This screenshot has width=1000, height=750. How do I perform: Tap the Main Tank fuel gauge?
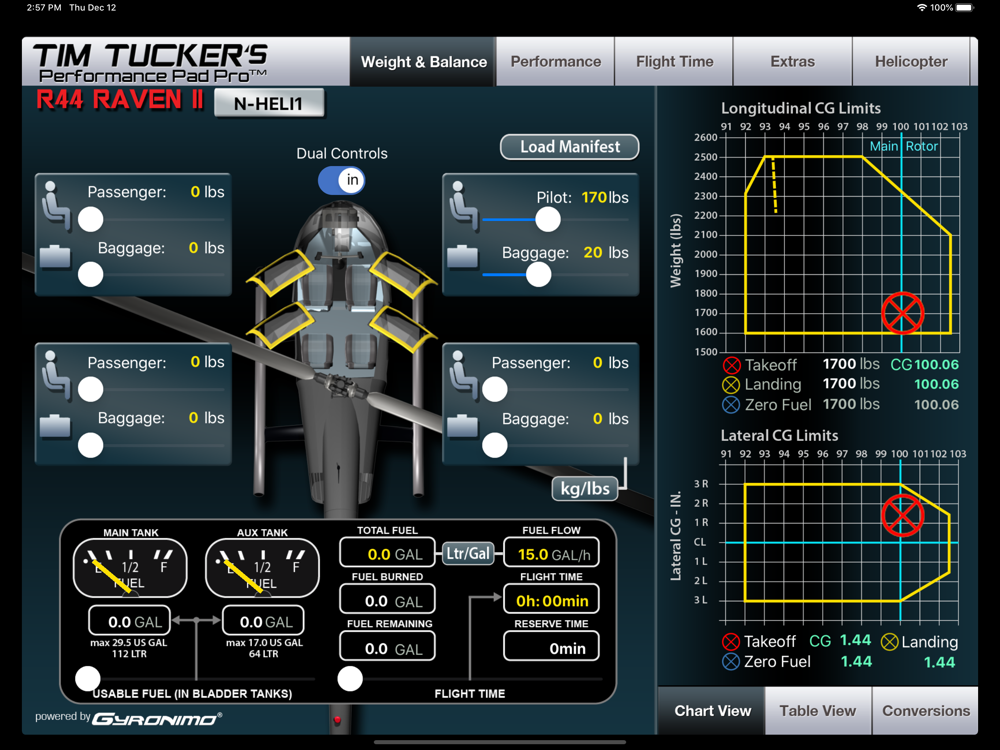coord(130,568)
